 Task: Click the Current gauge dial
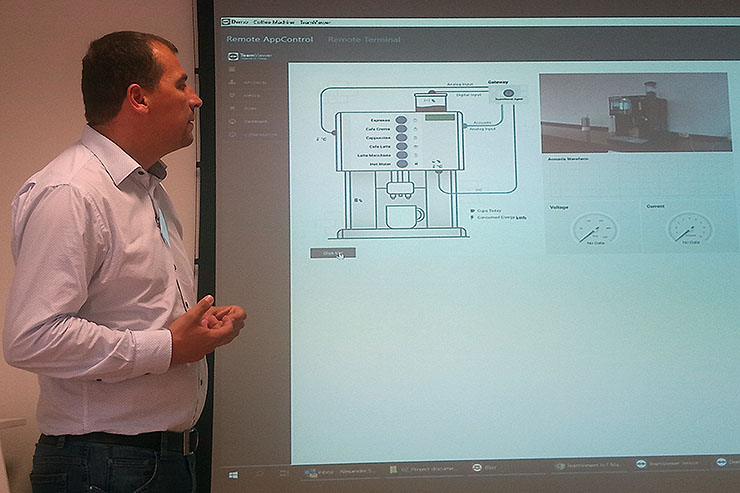pos(689,228)
